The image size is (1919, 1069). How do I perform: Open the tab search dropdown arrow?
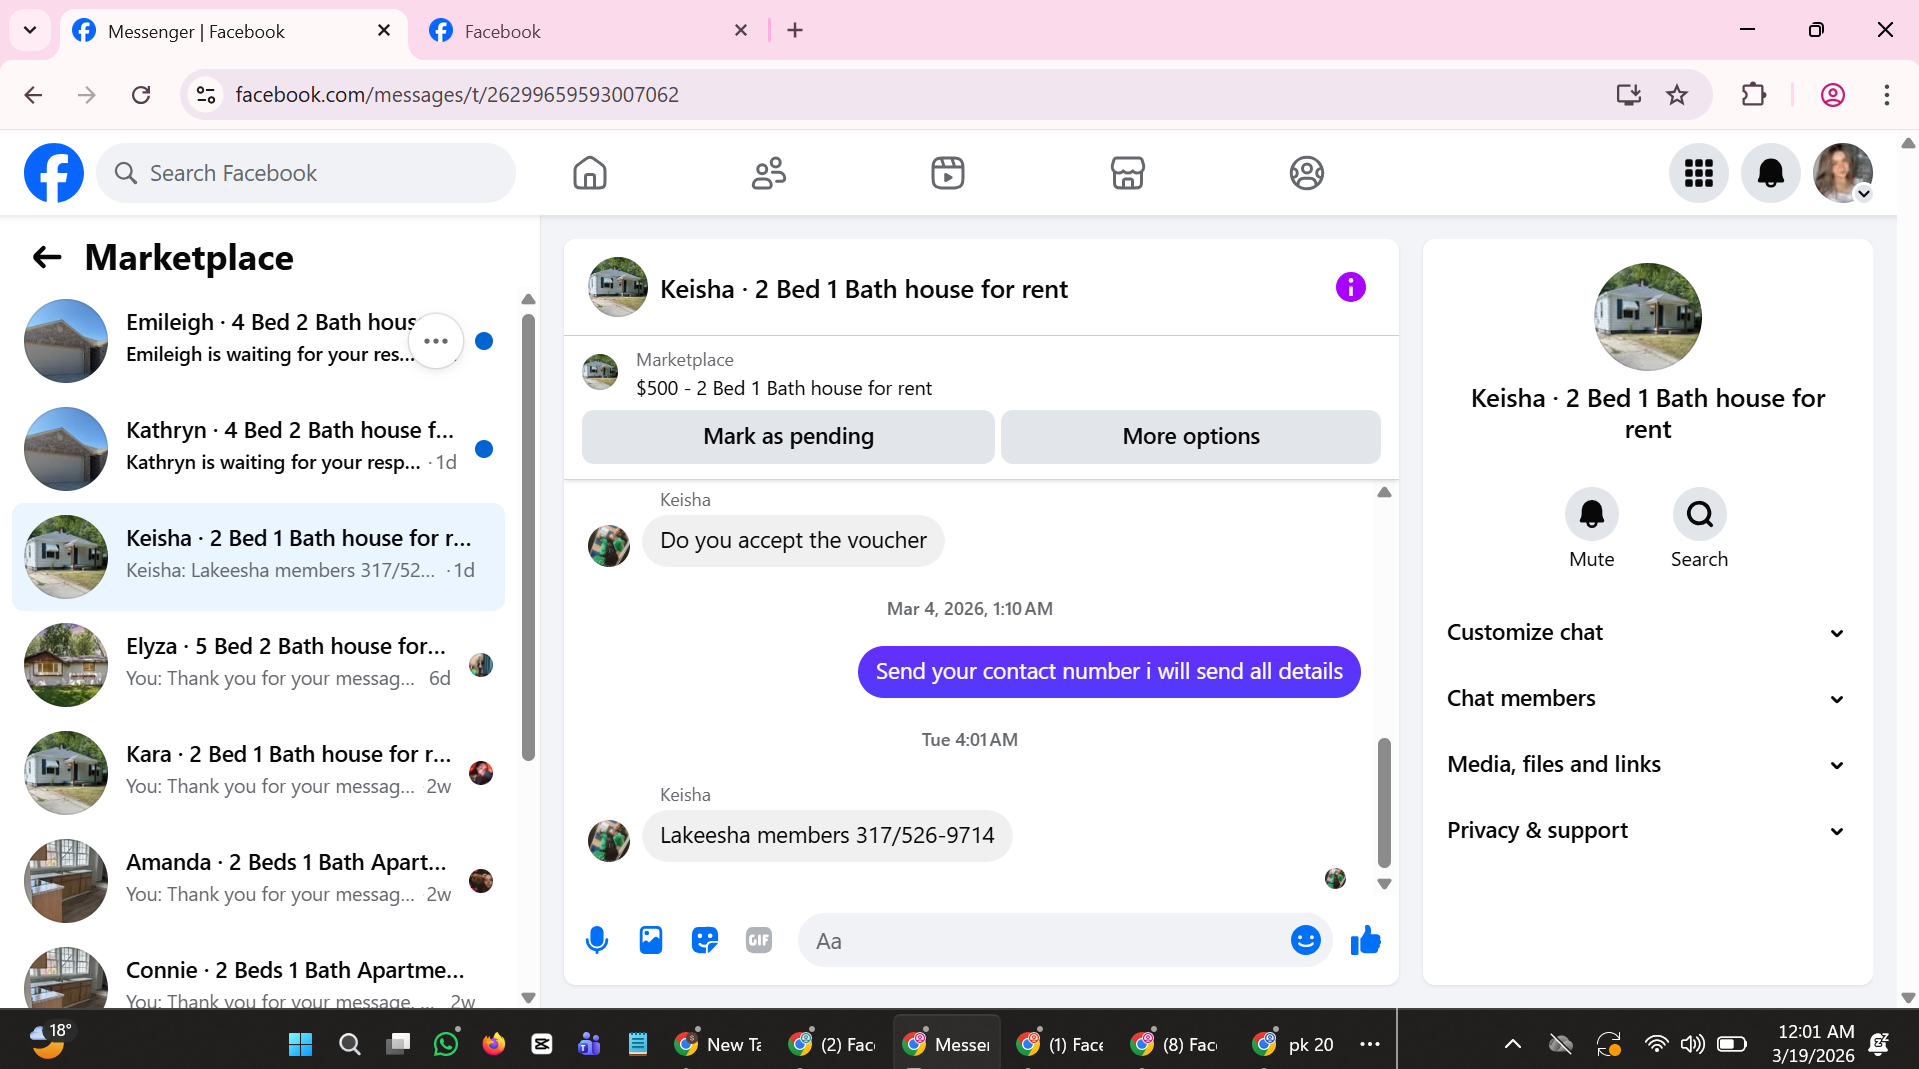(30, 30)
